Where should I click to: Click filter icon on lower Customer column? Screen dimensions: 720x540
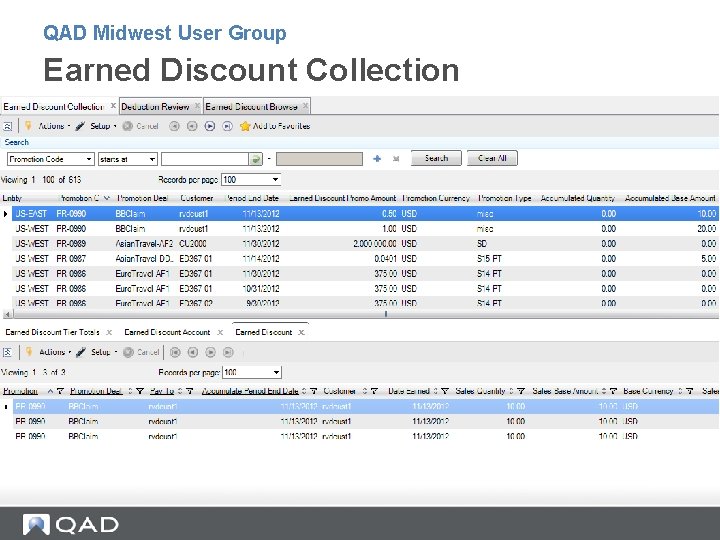(374, 391)
